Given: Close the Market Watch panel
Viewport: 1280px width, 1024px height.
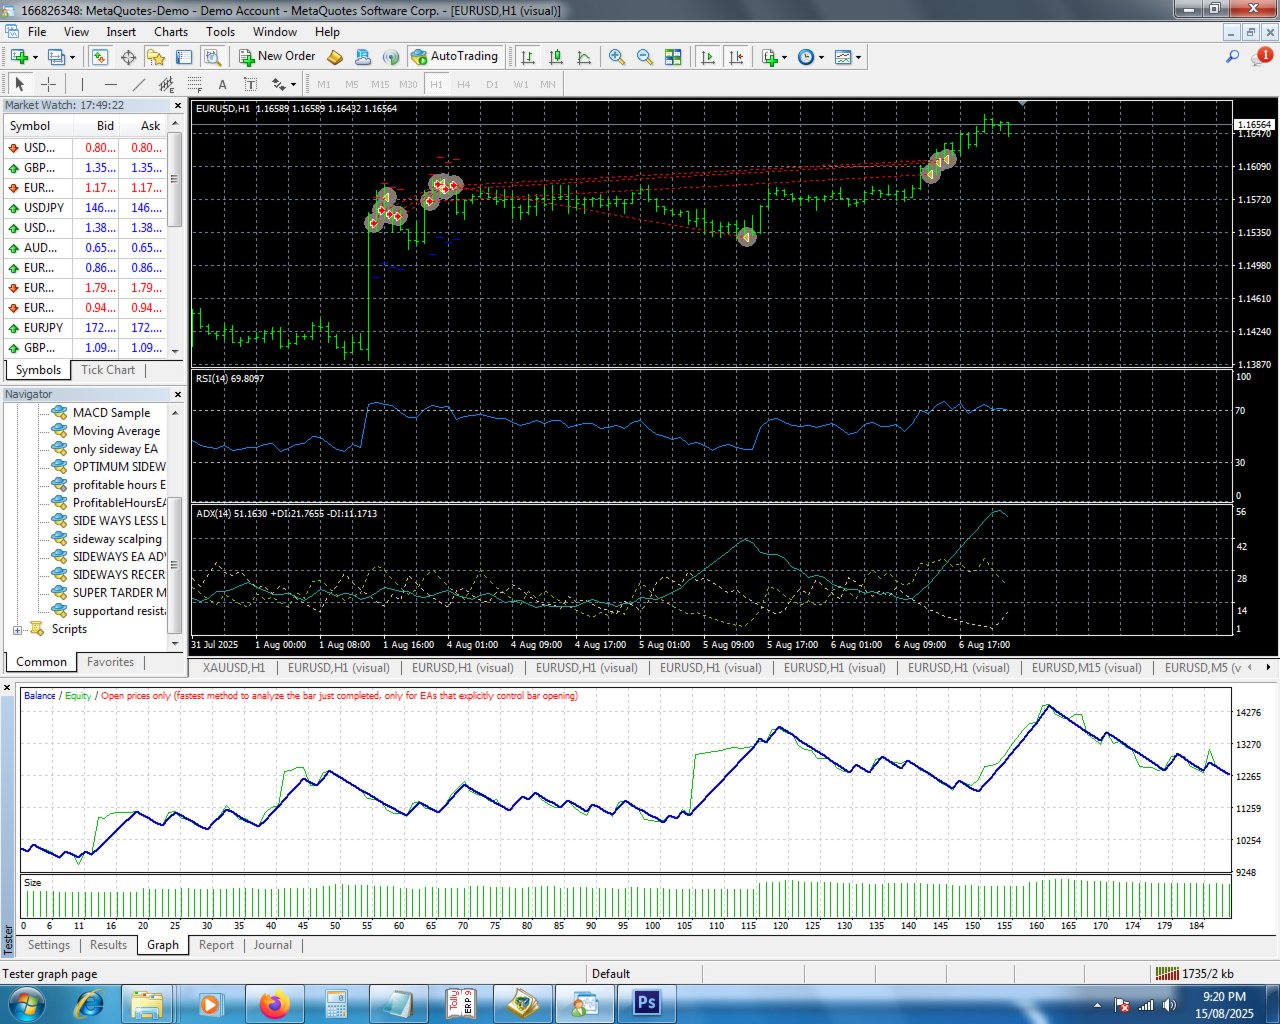Looking at the screenshot, I should point(178,105).
